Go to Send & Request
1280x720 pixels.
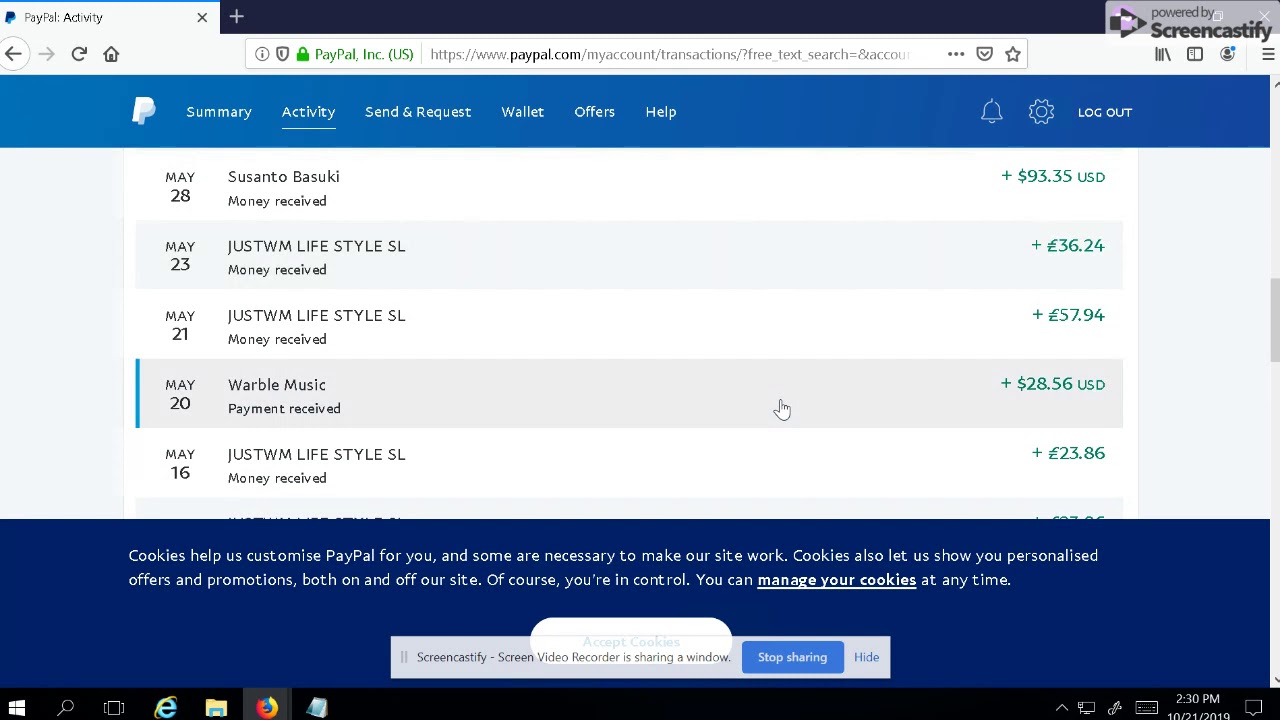[418, 112]
